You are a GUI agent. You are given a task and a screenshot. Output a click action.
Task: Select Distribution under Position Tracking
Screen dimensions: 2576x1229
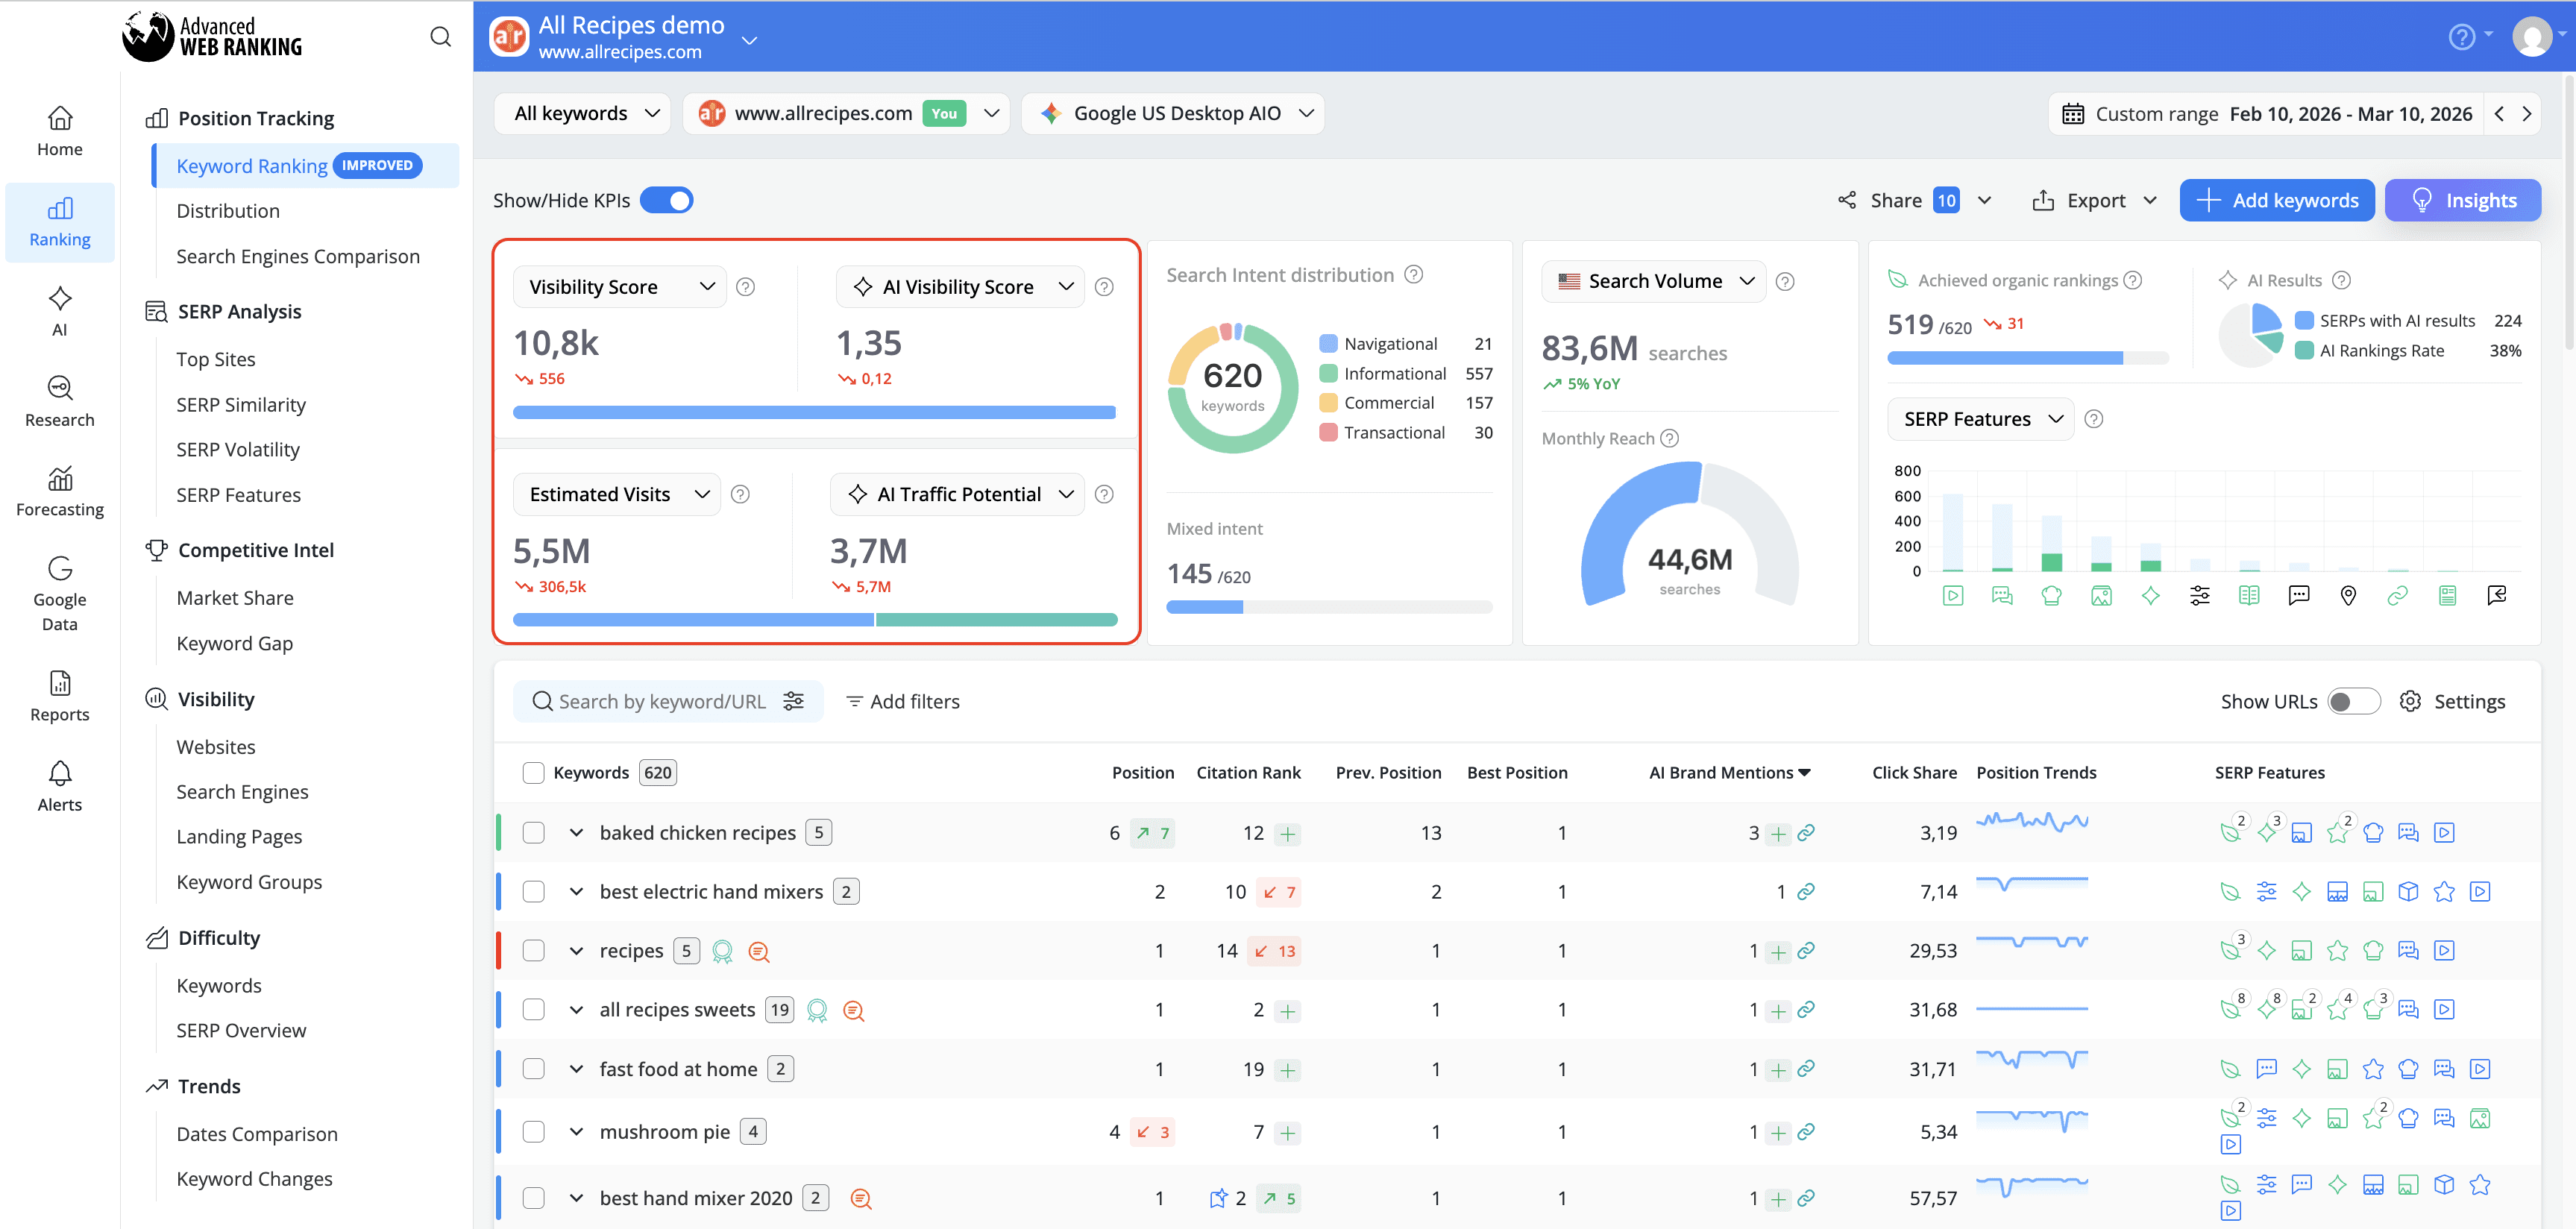tap(228, 210)
